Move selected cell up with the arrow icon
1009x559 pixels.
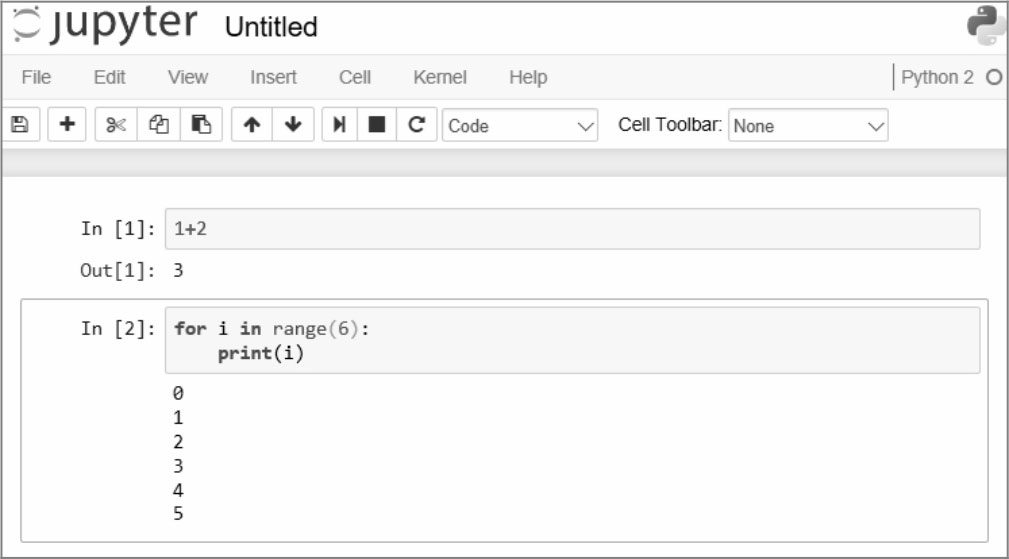(252, 124)
